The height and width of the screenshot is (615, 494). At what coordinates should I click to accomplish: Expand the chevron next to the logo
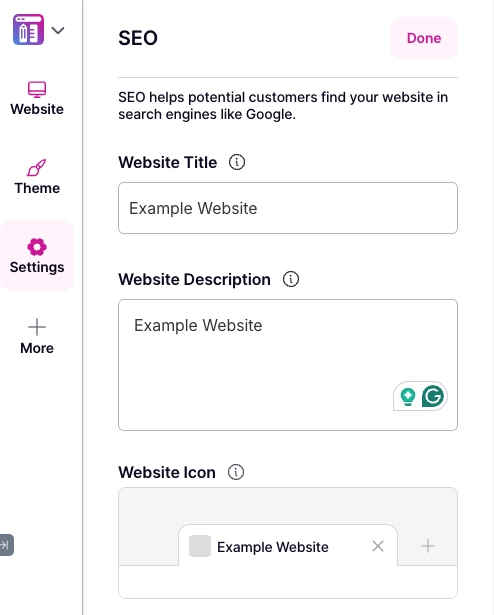[58, 30]
